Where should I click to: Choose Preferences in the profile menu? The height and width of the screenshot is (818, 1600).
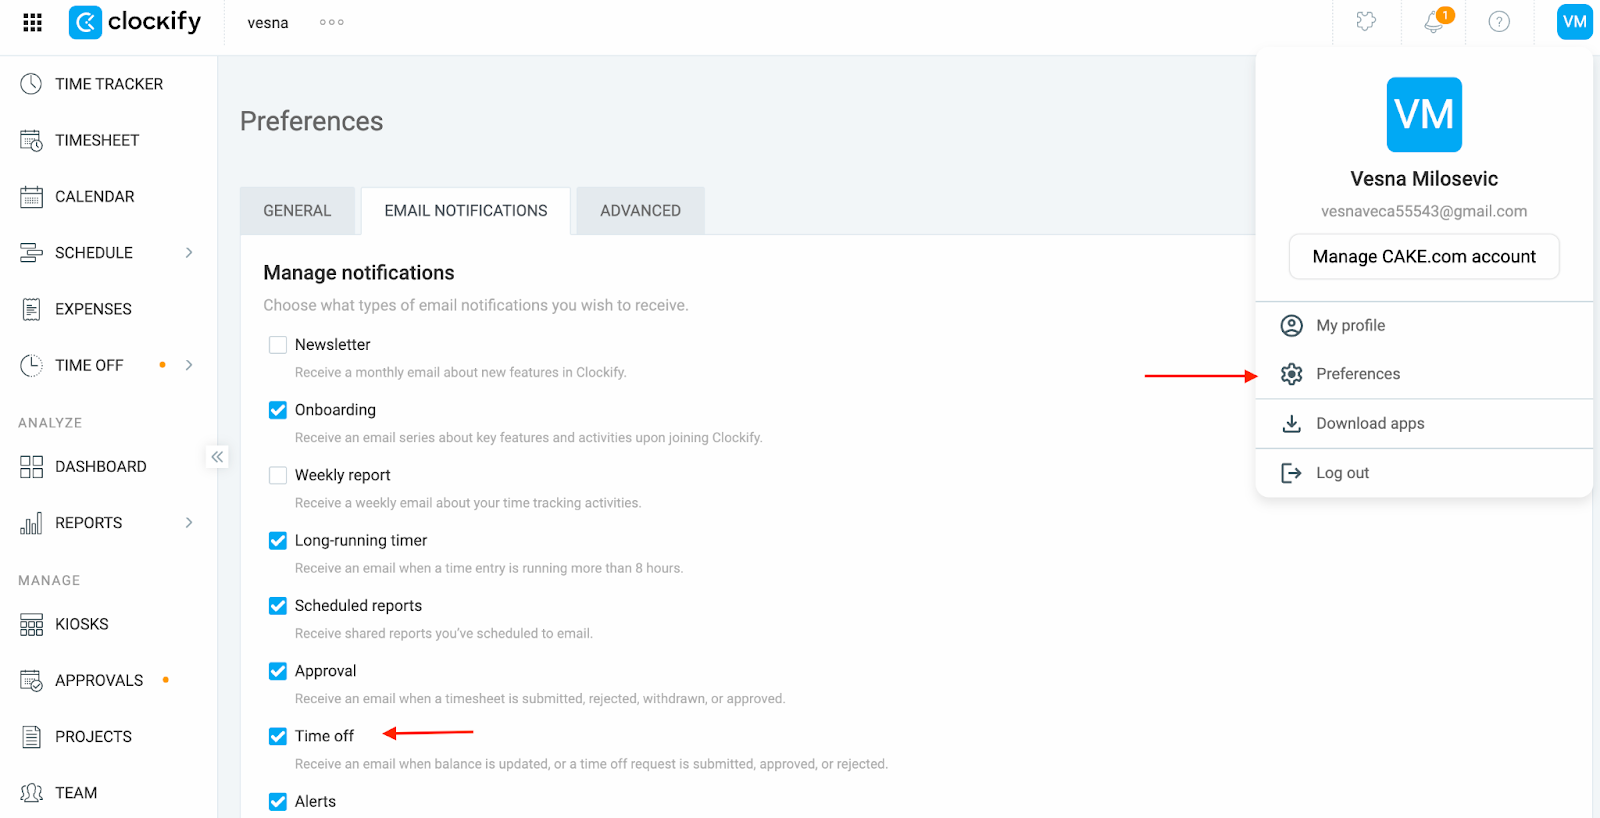pos(1424,374)
